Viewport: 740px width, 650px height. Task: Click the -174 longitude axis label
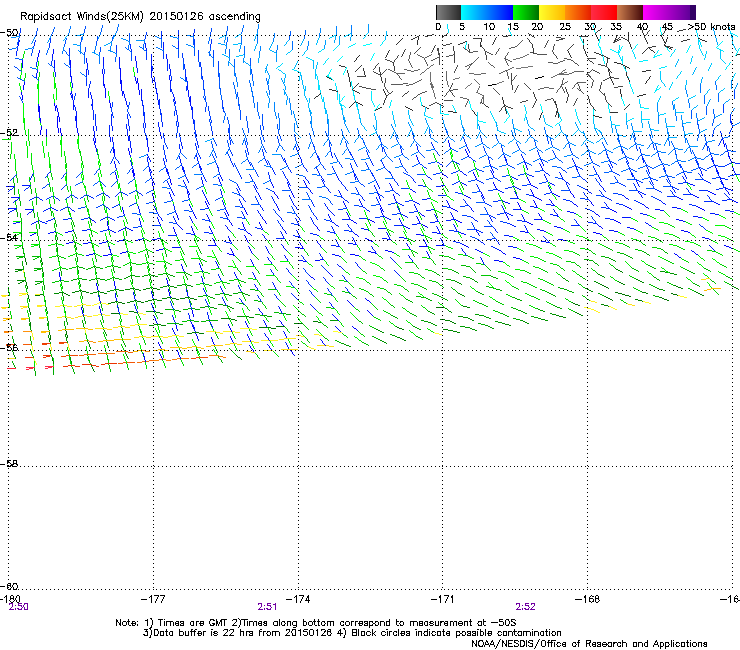[x=298, y=599]
